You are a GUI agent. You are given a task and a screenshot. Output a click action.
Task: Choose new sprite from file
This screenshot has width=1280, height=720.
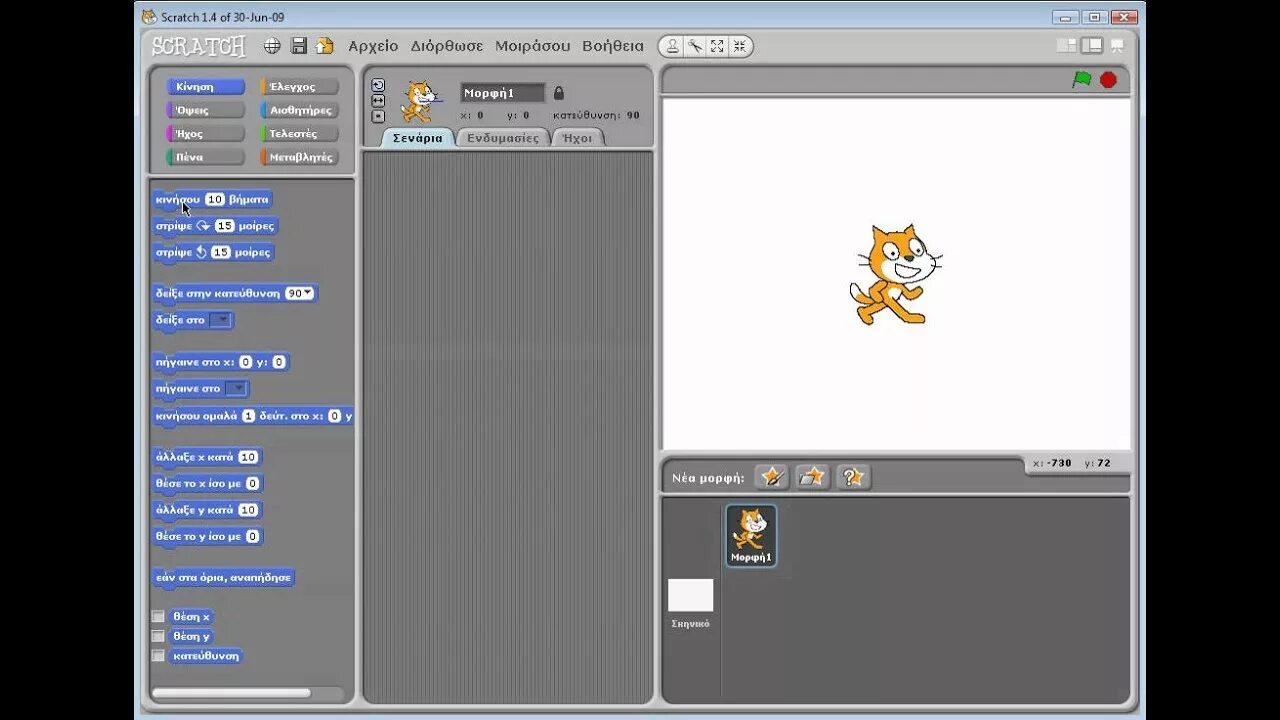[812, 477]
